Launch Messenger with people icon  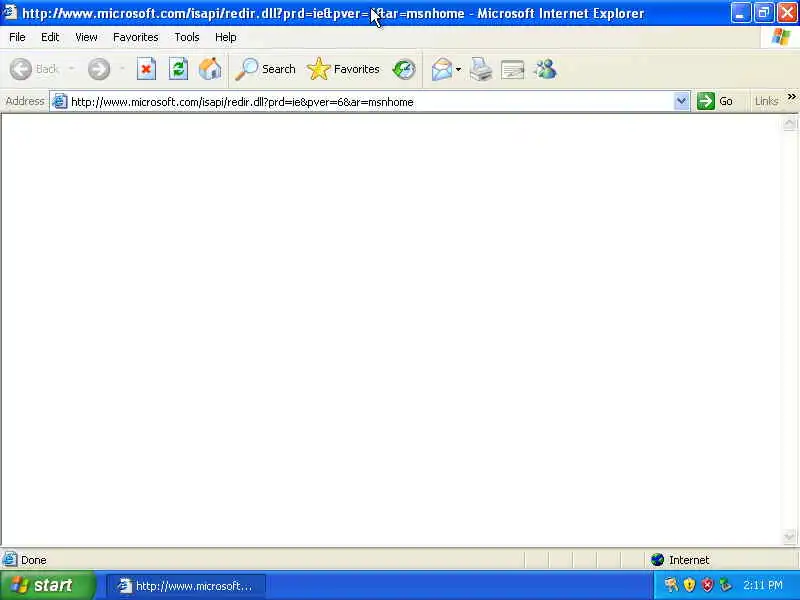point(545,69)
